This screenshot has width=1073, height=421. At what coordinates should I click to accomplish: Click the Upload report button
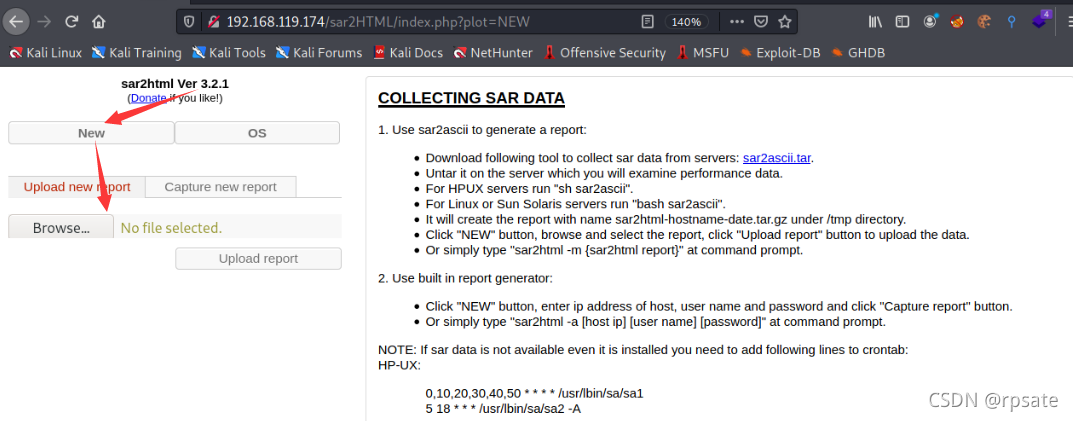(258, 259)
